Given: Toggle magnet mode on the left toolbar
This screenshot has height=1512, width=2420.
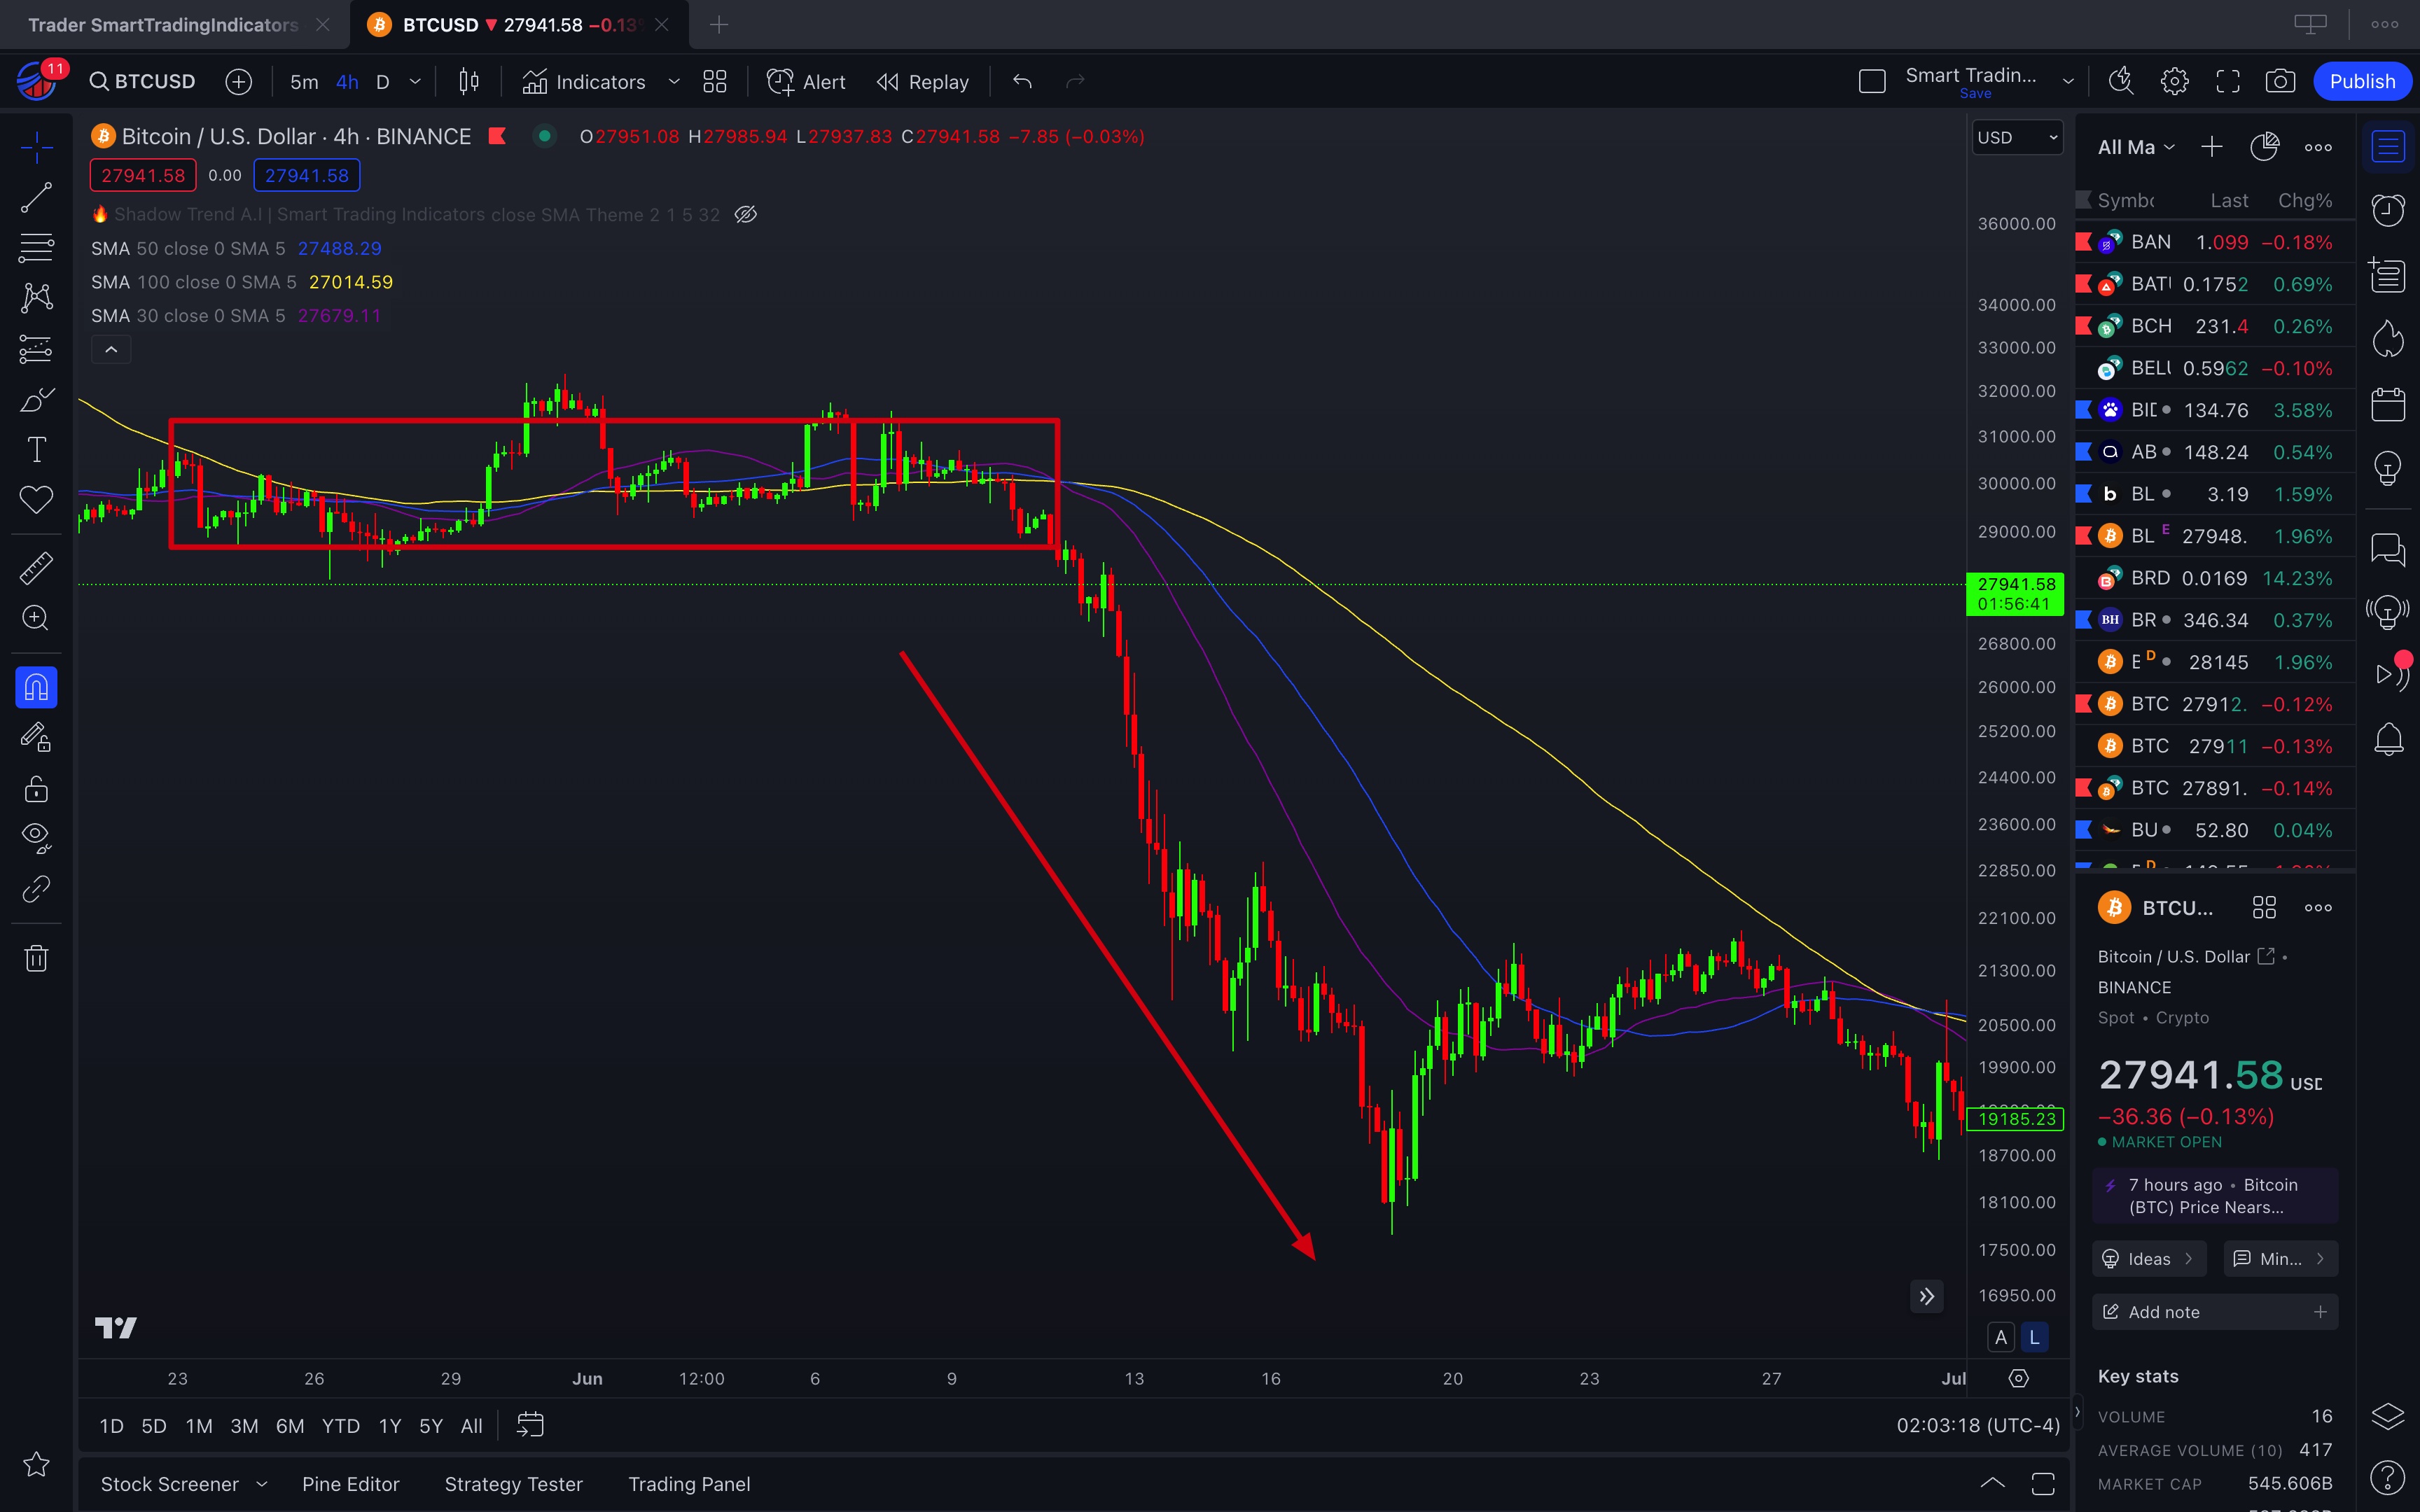Looking at the screenshot, I should tap(36, 688).
